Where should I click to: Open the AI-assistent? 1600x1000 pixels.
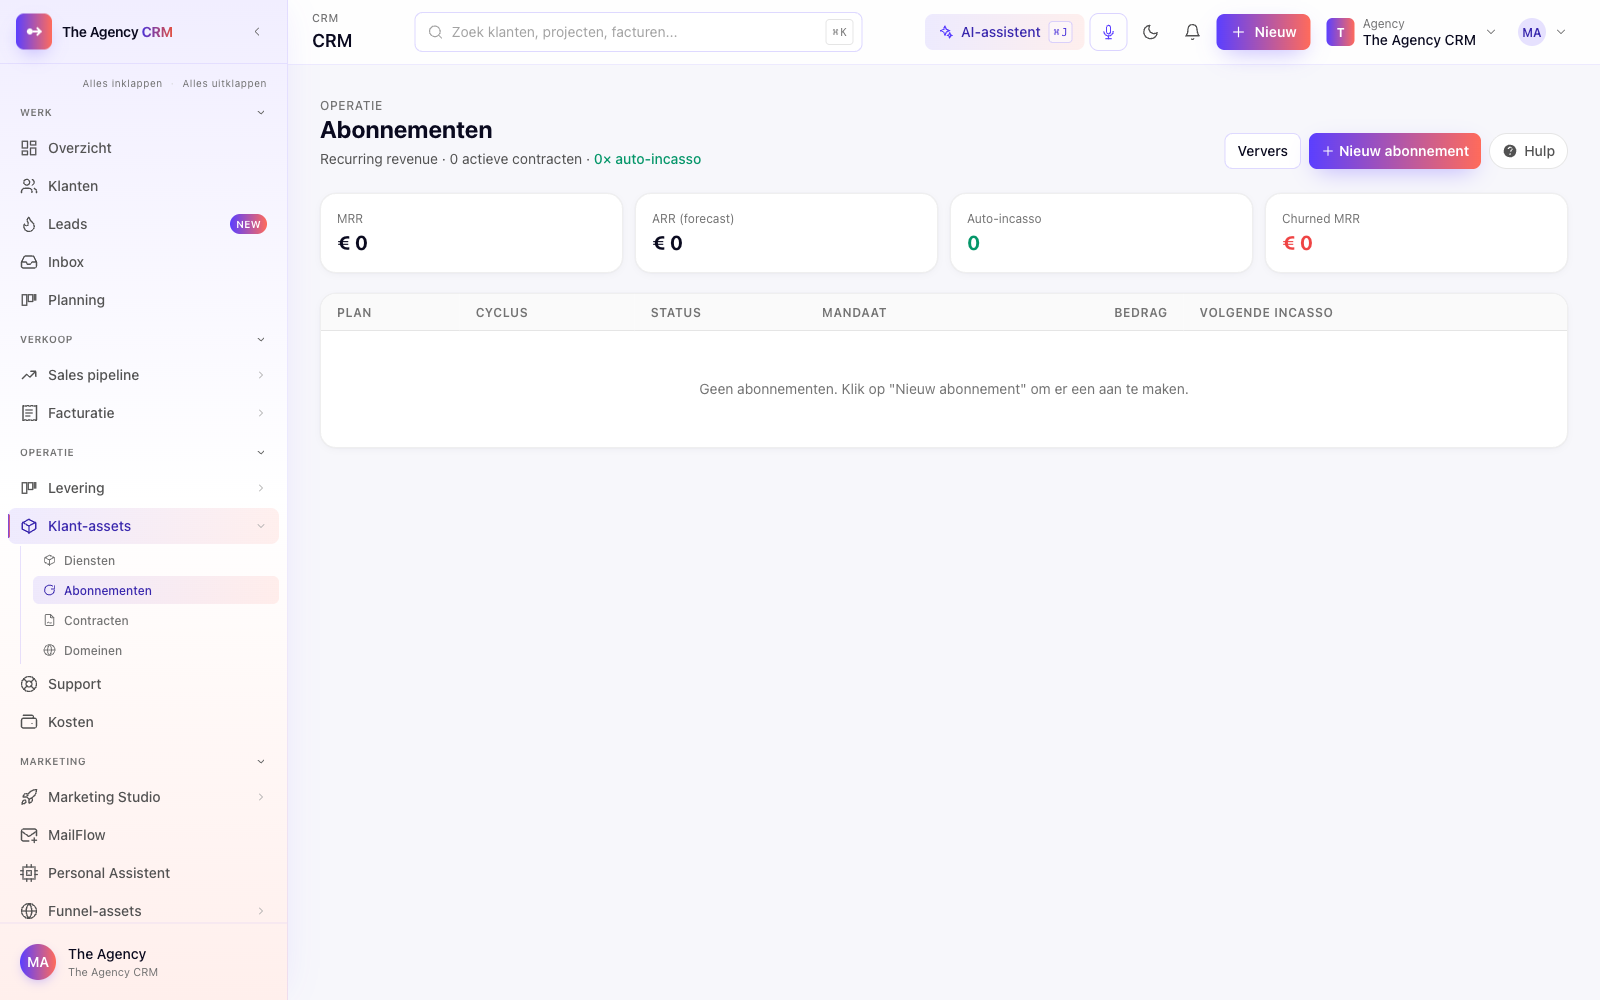[1004, 32]
